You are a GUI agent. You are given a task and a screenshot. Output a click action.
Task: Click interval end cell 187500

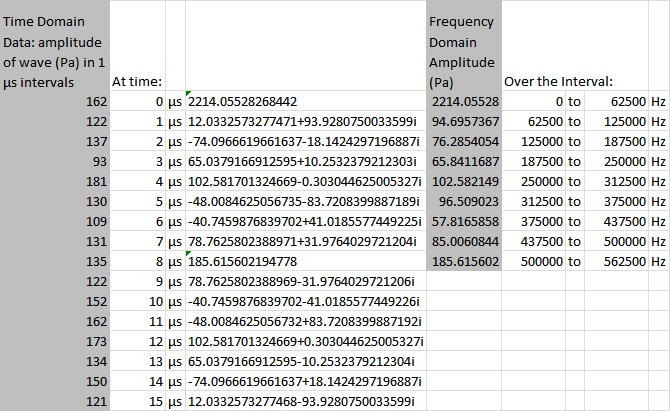(616, 141)
